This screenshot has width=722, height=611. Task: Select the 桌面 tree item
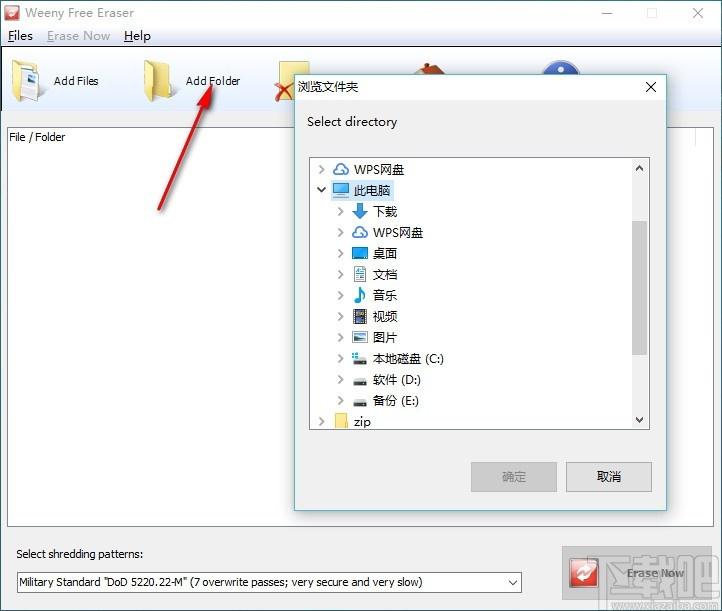384,253
